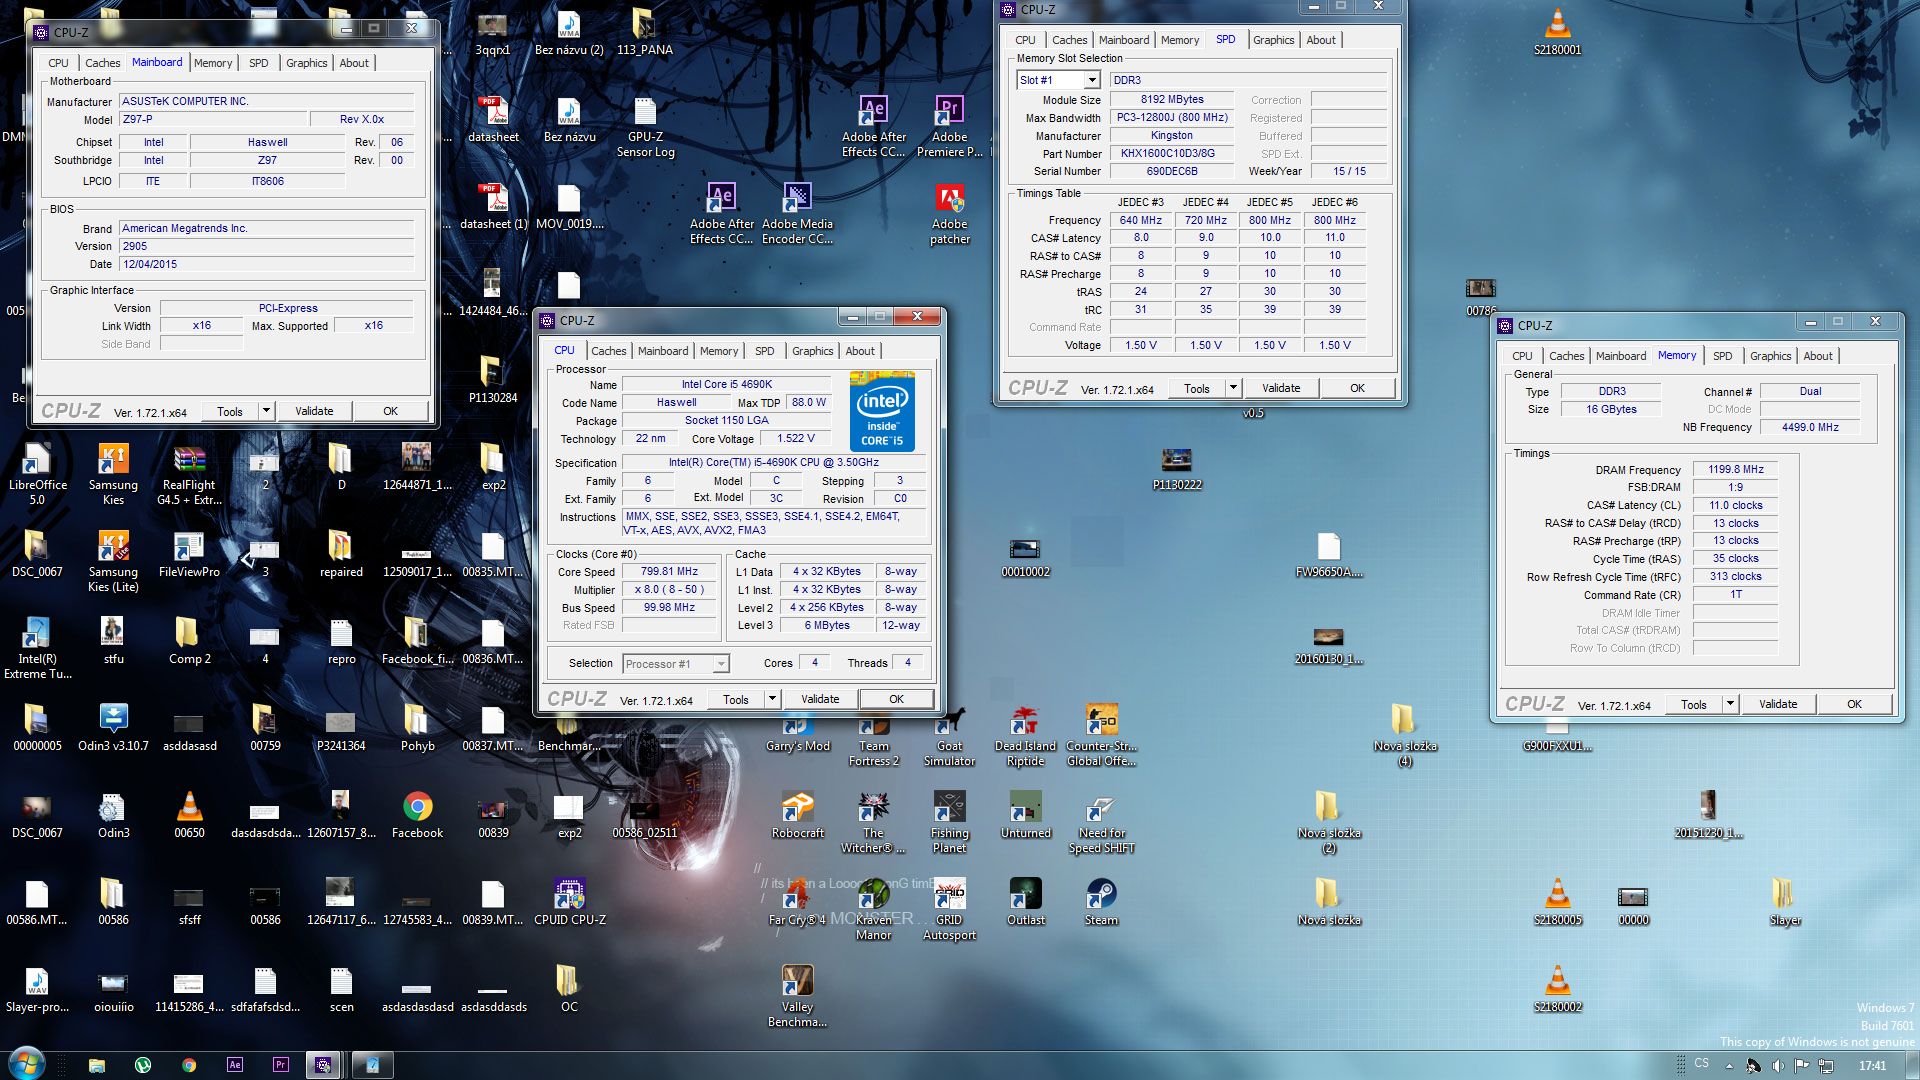Open After Effects from the taskbar
This screenshot has width=1920, height=1080.
click(x=235, y=1065)
